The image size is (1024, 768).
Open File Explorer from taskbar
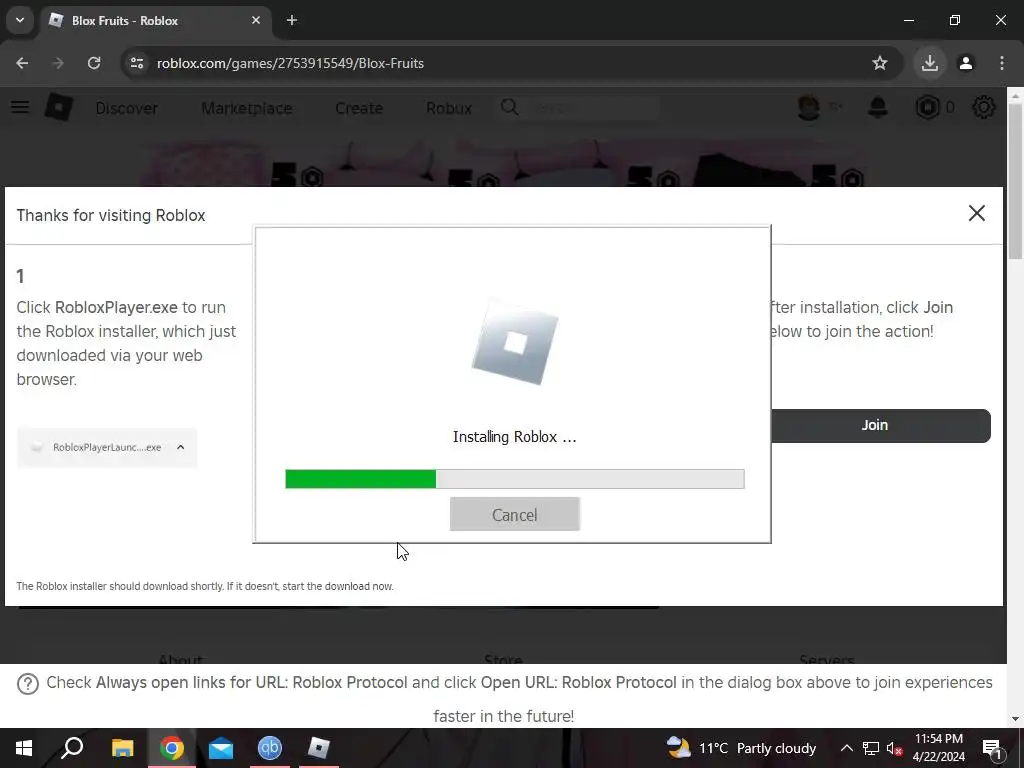pyautogui.click(x=122, y=748)
